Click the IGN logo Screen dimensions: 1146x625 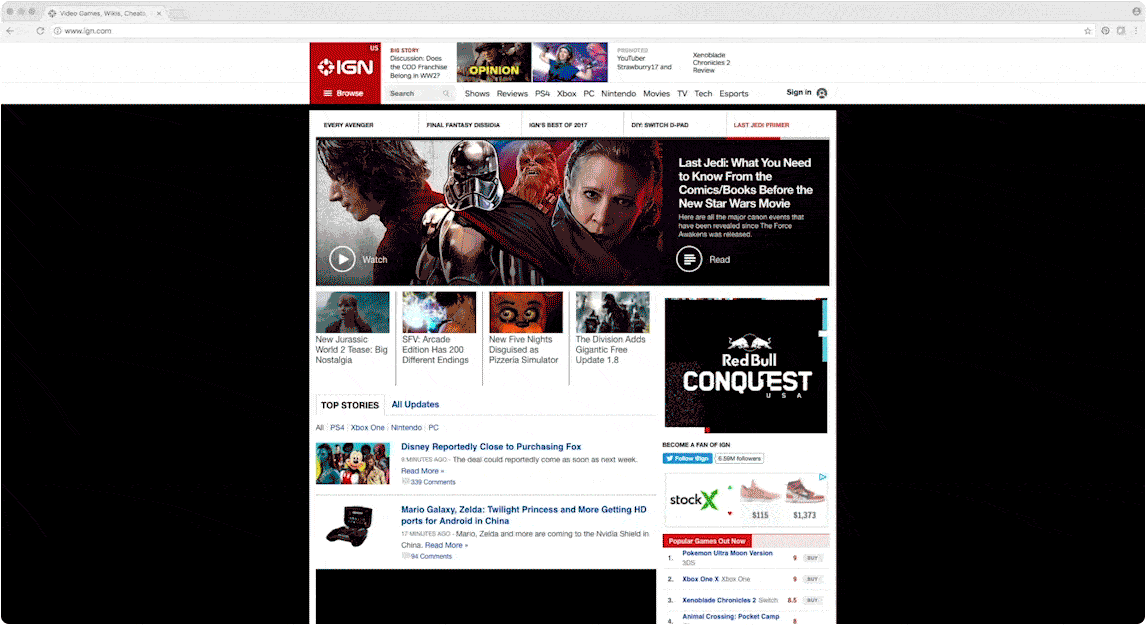[345, 67]
